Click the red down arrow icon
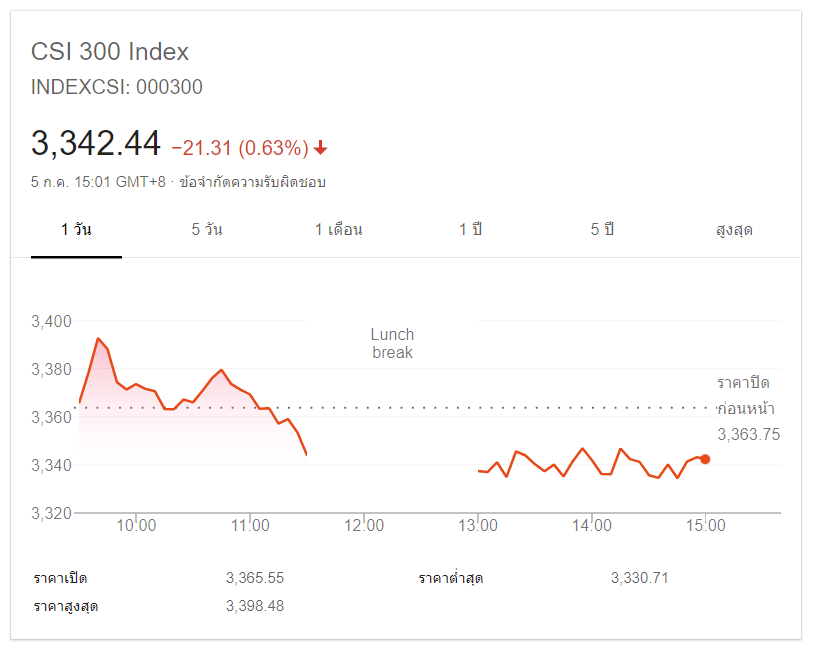This screenshot has height=653, width=817. [320, 148]
